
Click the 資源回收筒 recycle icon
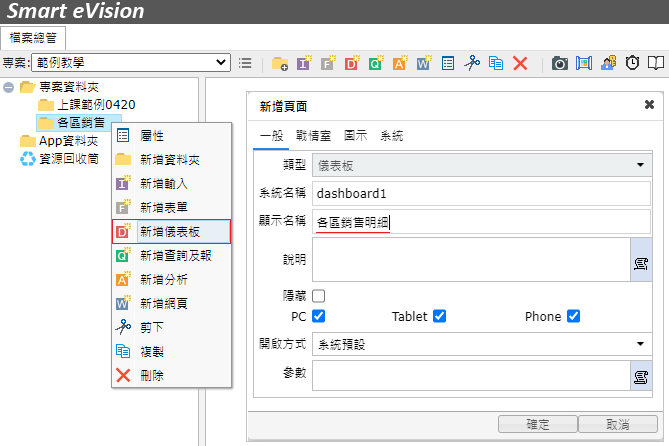click(x=28, y=159)
